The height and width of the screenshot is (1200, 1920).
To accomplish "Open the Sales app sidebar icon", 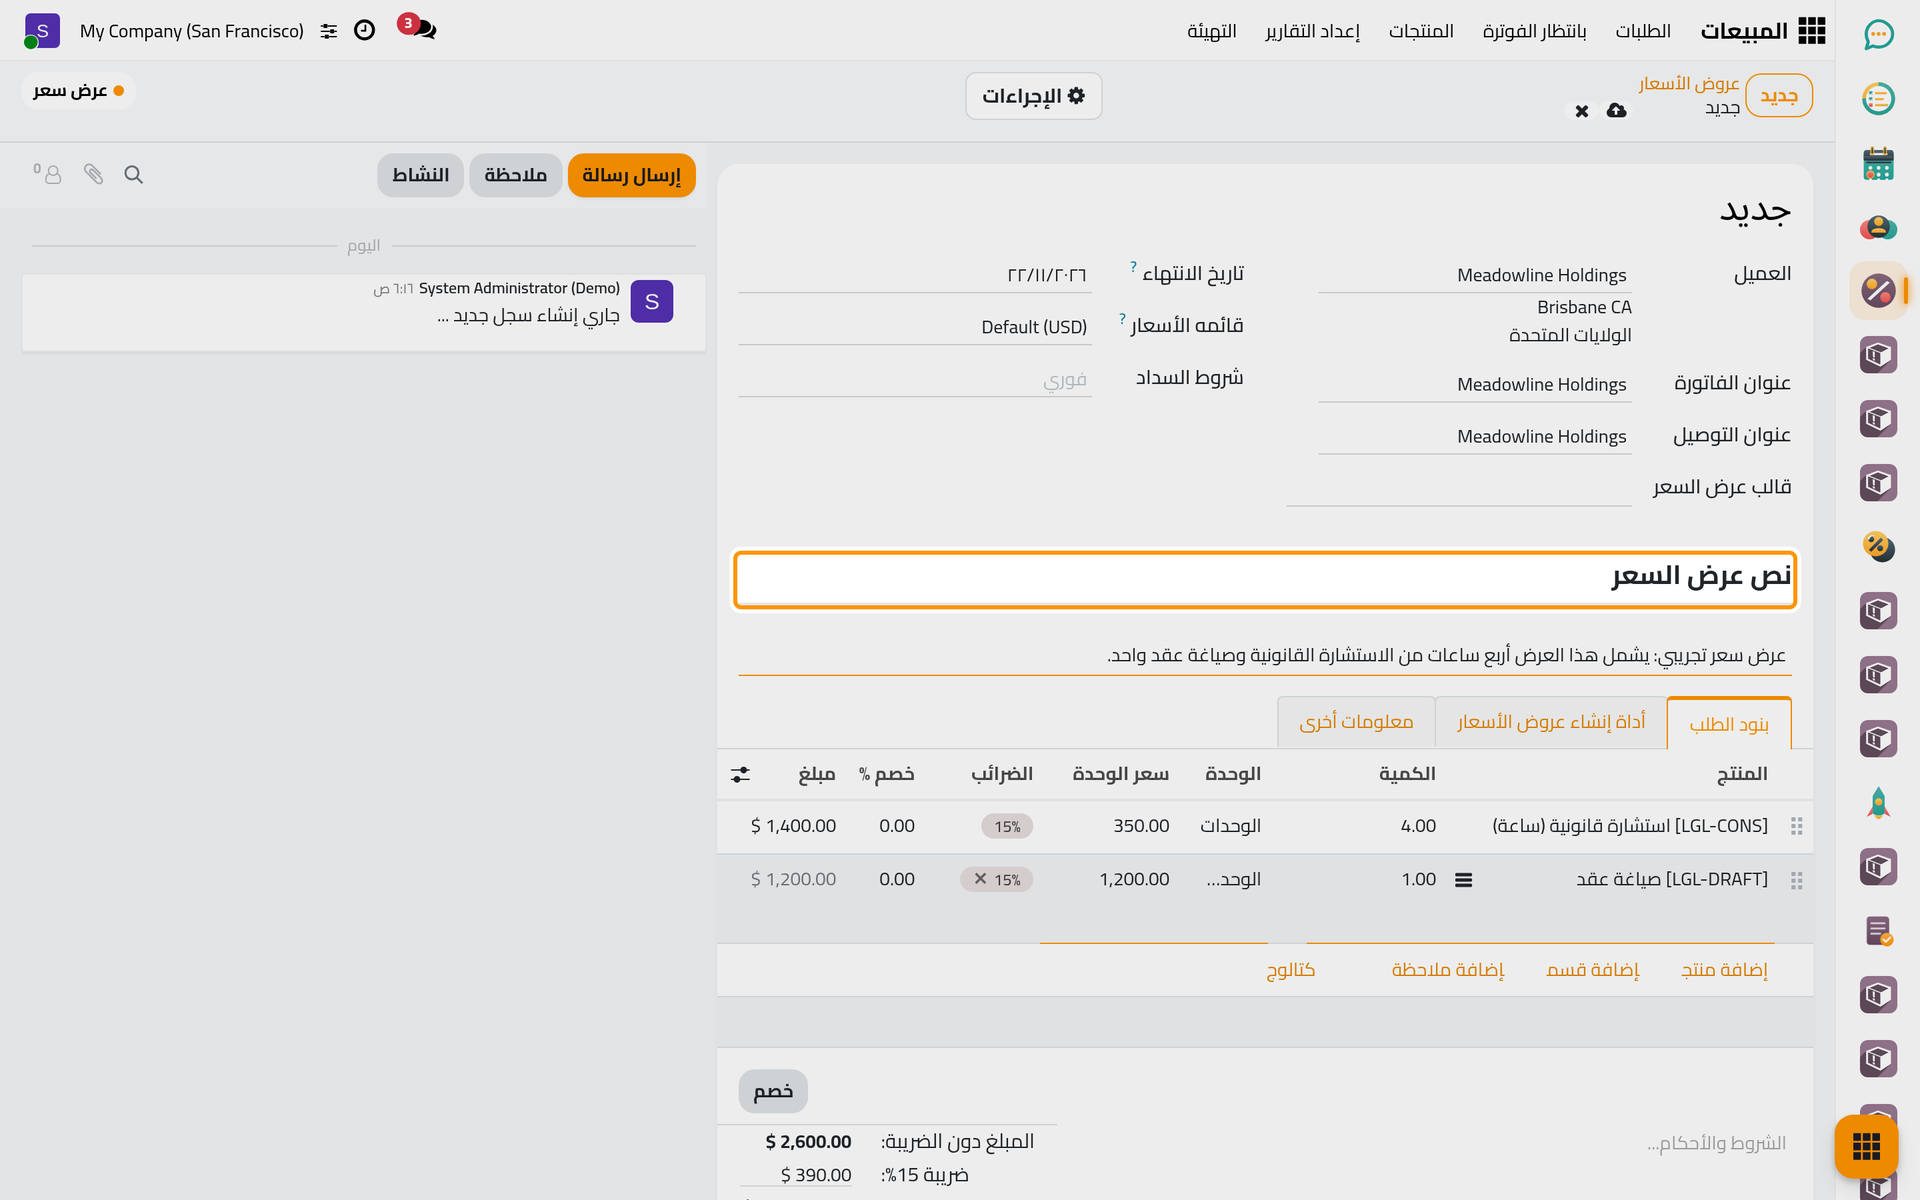I will point(1878,291).
